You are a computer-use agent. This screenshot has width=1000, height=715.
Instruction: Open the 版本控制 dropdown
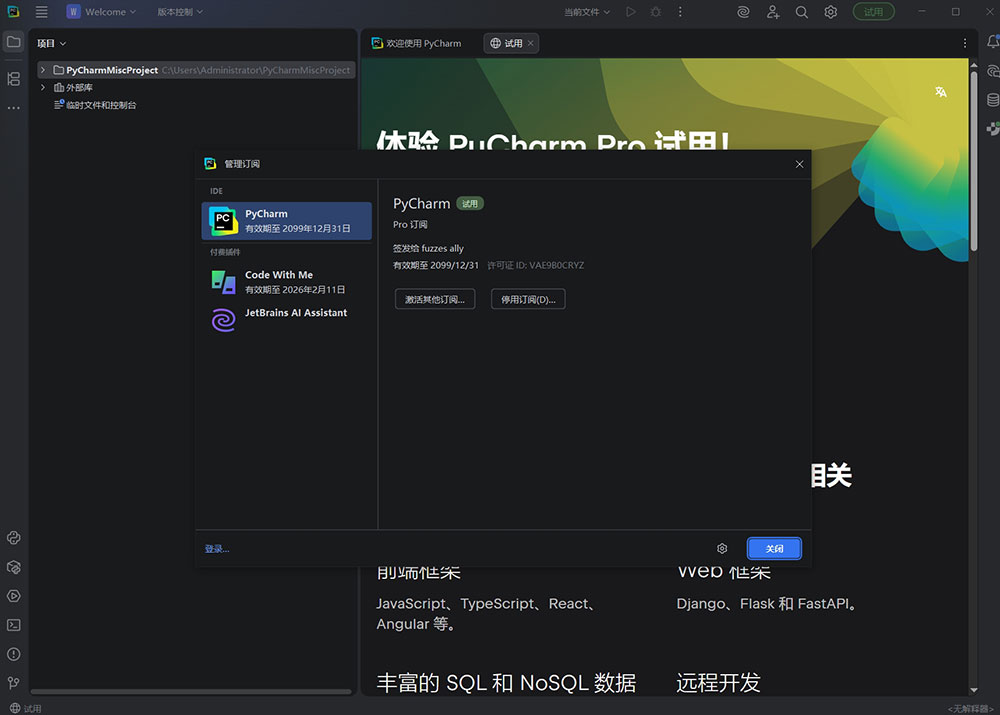tap(180, 12)
